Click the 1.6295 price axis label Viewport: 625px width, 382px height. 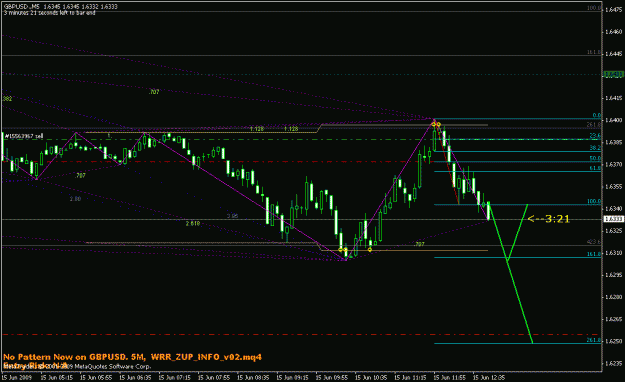click(x=614, y=275)
